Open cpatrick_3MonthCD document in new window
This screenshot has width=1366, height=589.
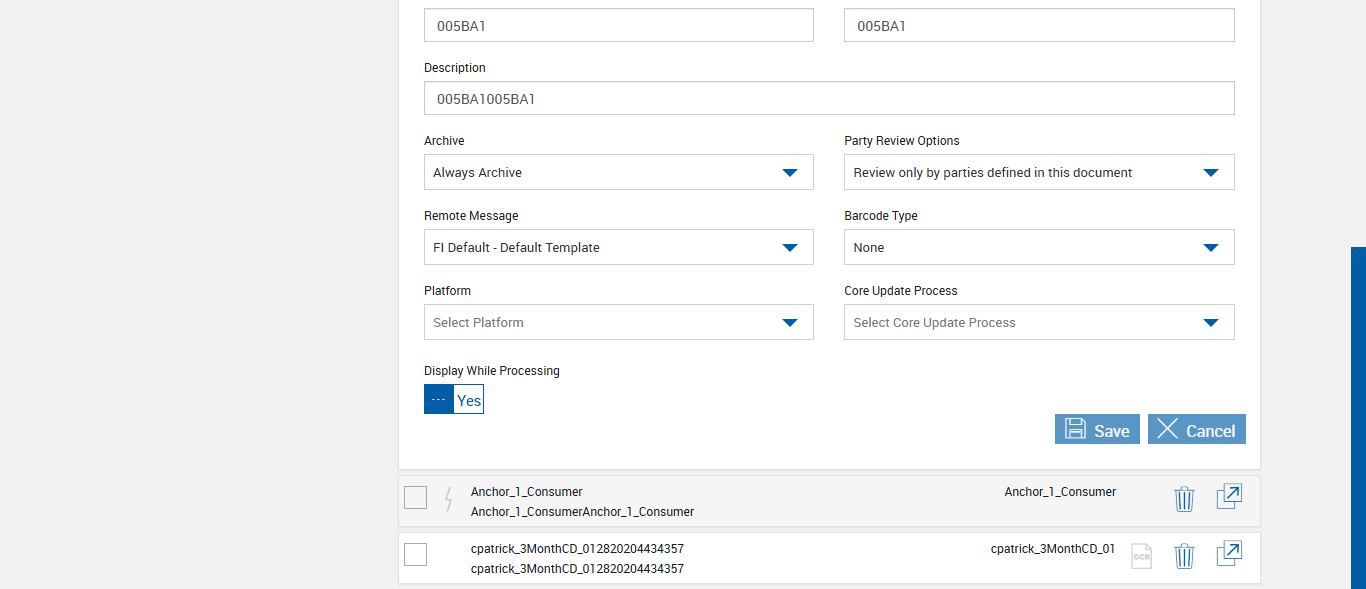[1229, 554]
